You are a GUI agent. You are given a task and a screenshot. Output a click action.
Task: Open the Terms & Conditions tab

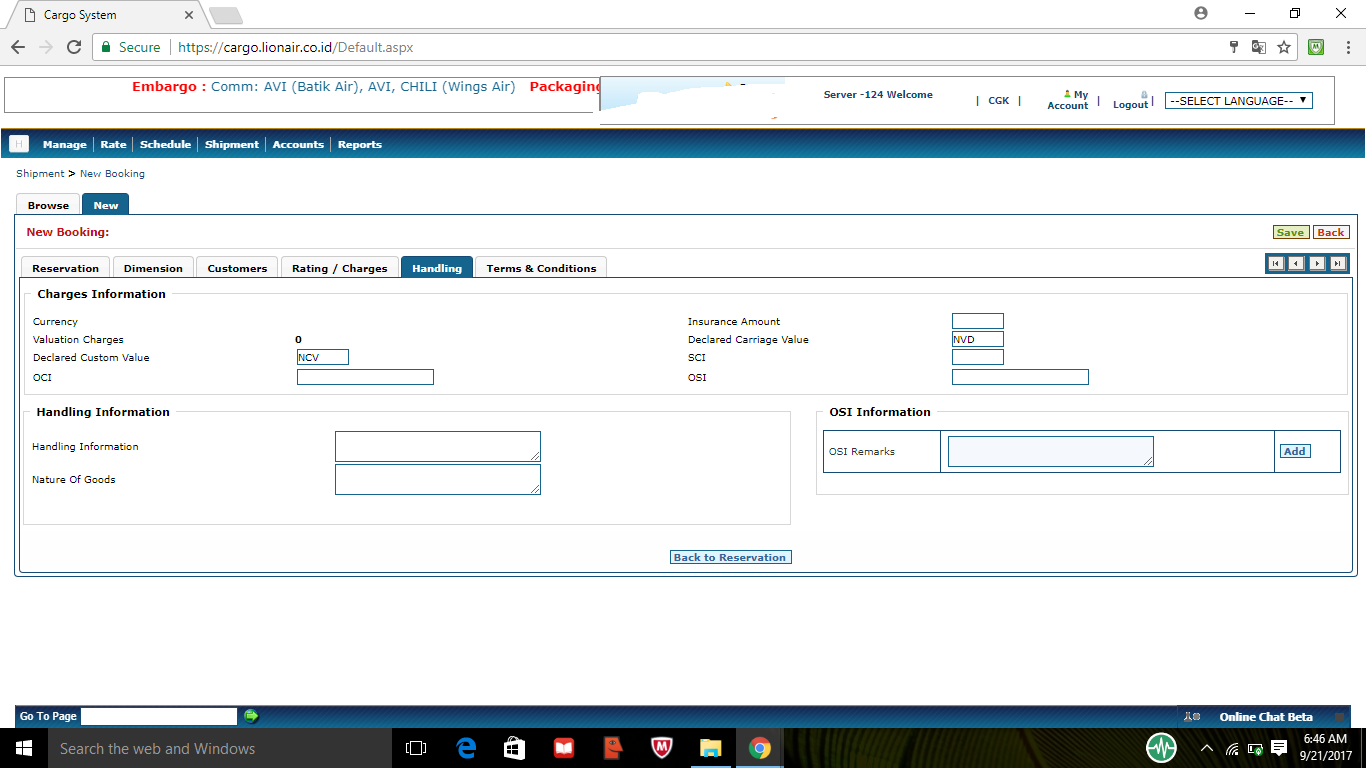click(x=540, y=267)
